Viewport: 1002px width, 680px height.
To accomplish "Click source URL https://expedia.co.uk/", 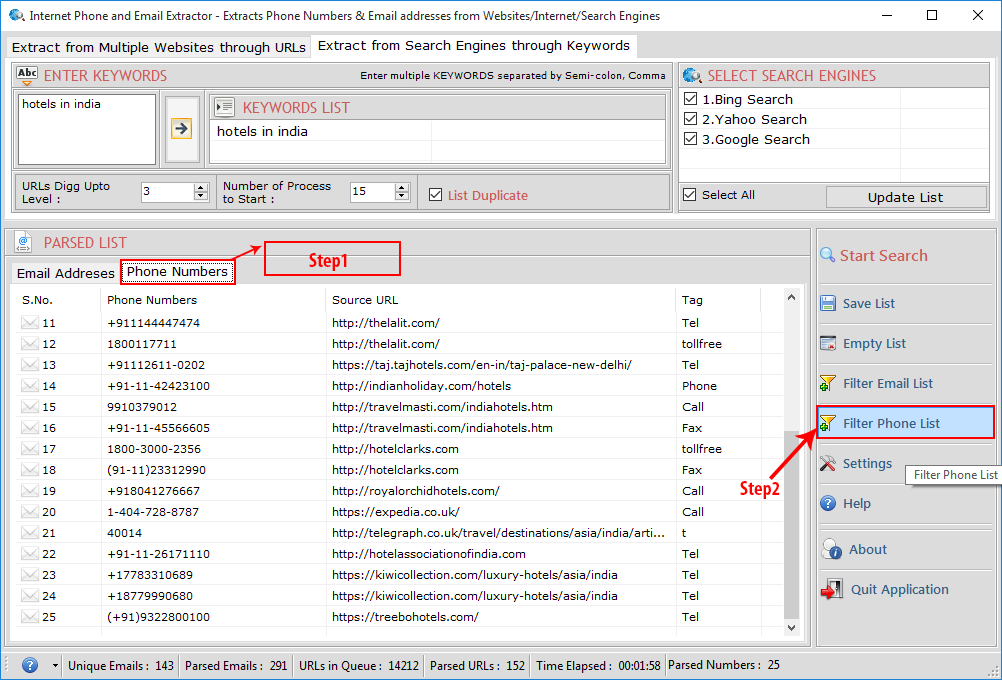I will pos(396,512).
